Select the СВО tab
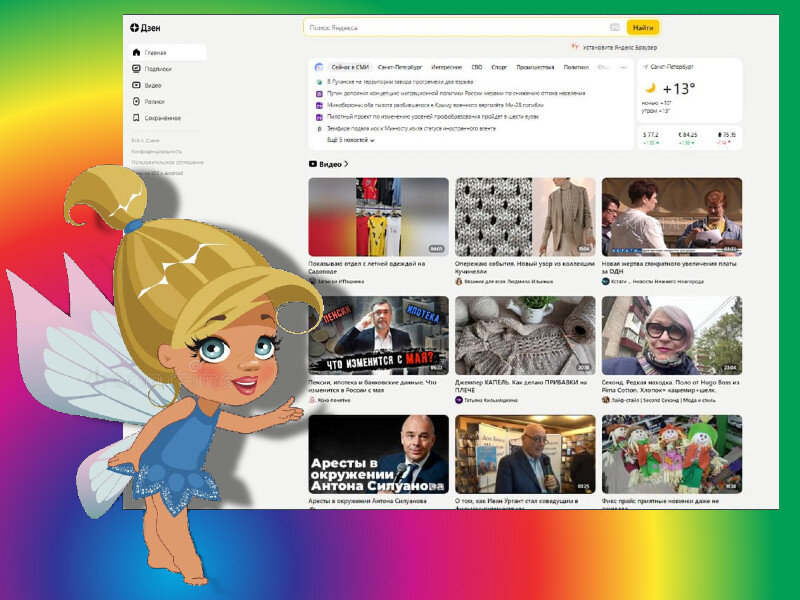The image size is (800, 600). [x=477, y=67]
